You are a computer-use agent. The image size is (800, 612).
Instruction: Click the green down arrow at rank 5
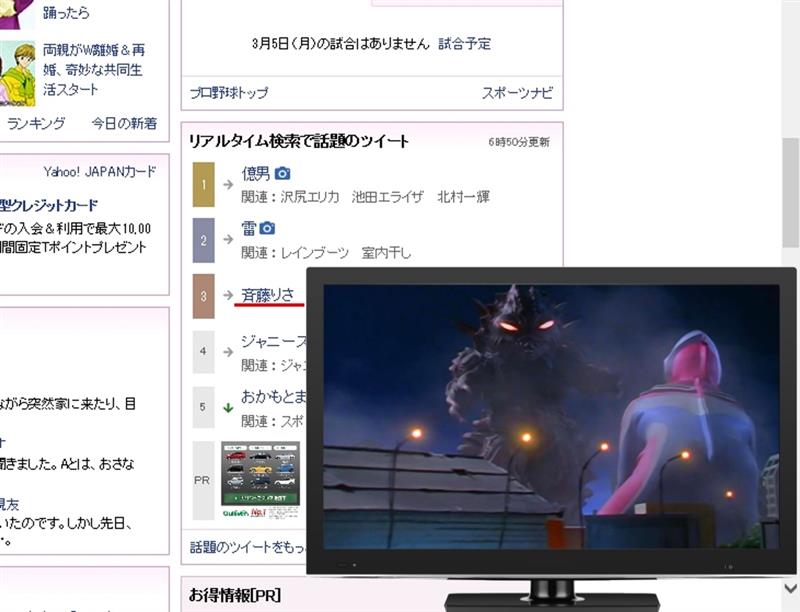[x=228, y=407]
